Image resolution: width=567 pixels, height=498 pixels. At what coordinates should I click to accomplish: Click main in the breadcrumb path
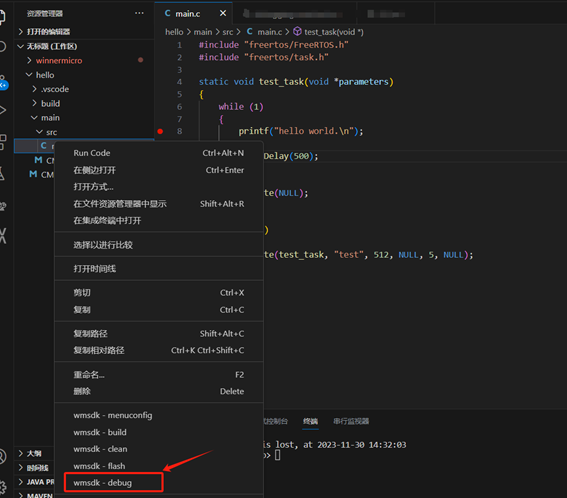click(x=203, y=32)
